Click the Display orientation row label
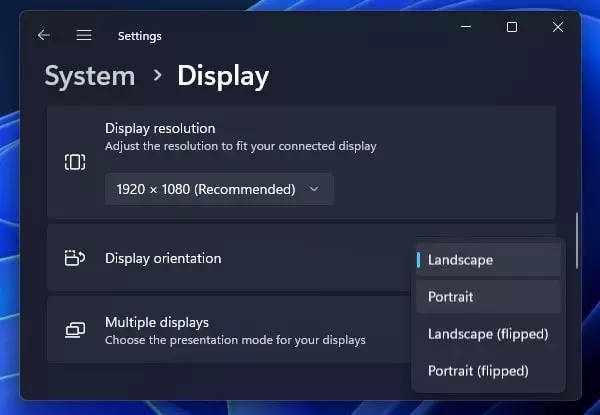Screen dimensions: 600x415 coord(163,258)
